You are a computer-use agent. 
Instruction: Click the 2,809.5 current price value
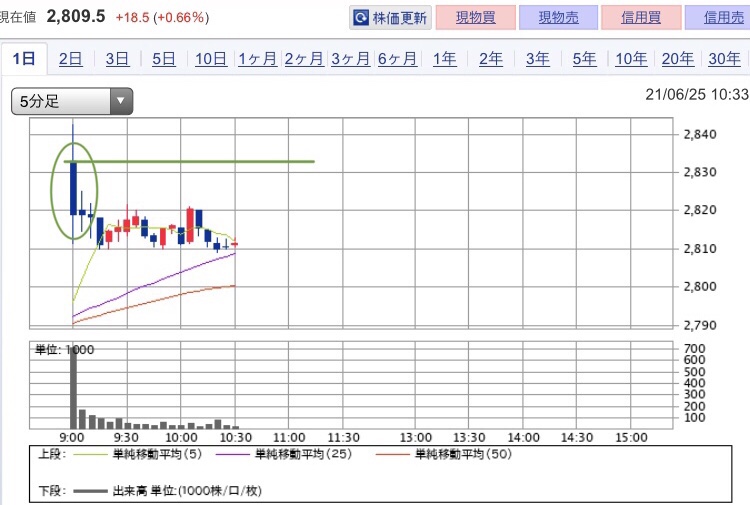click(x=76, y=16)
